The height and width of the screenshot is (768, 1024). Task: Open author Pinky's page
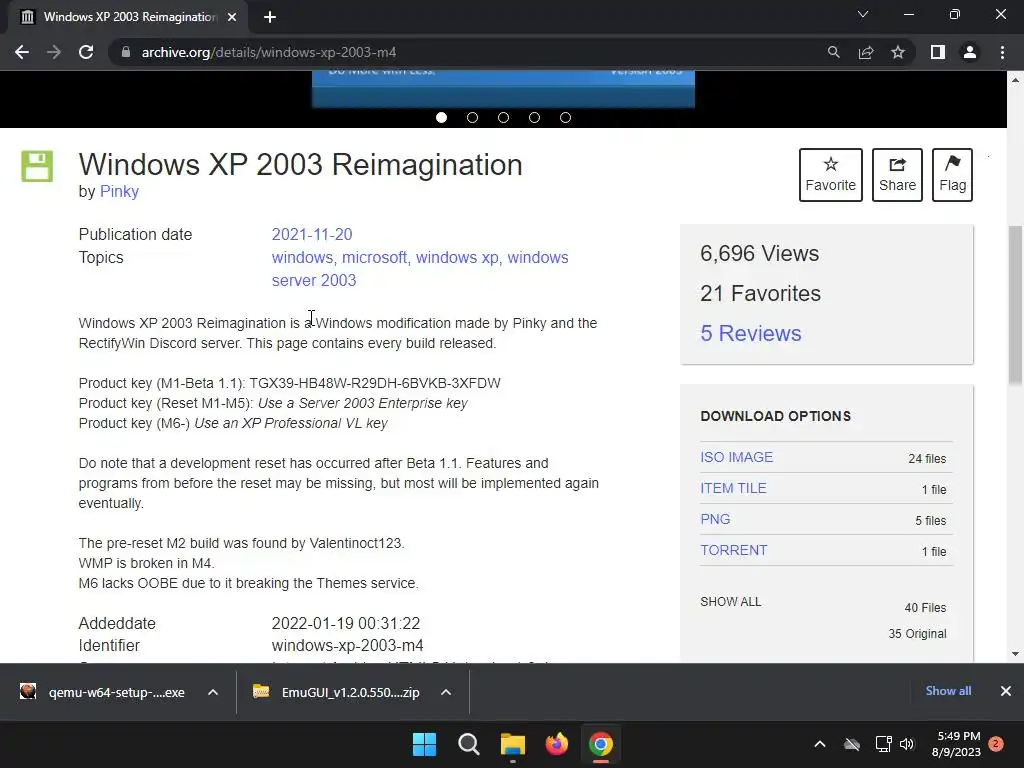119,191
